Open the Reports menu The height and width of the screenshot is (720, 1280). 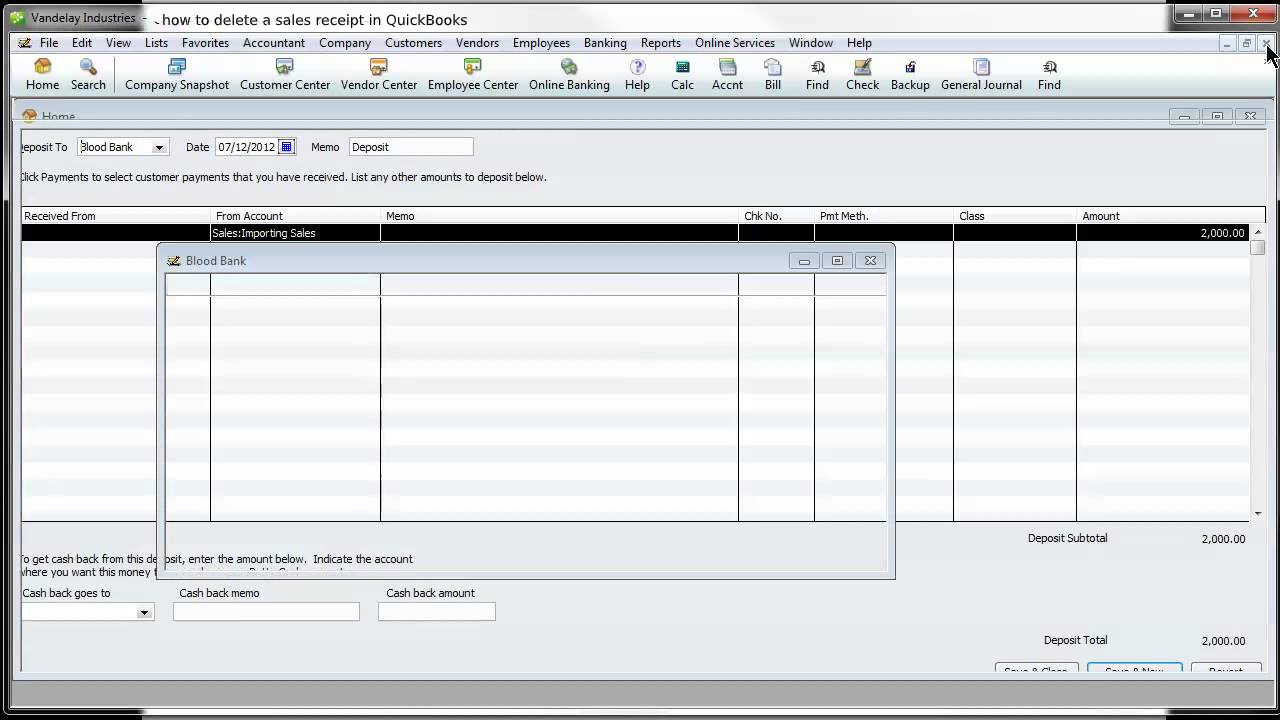coord(660,43)
